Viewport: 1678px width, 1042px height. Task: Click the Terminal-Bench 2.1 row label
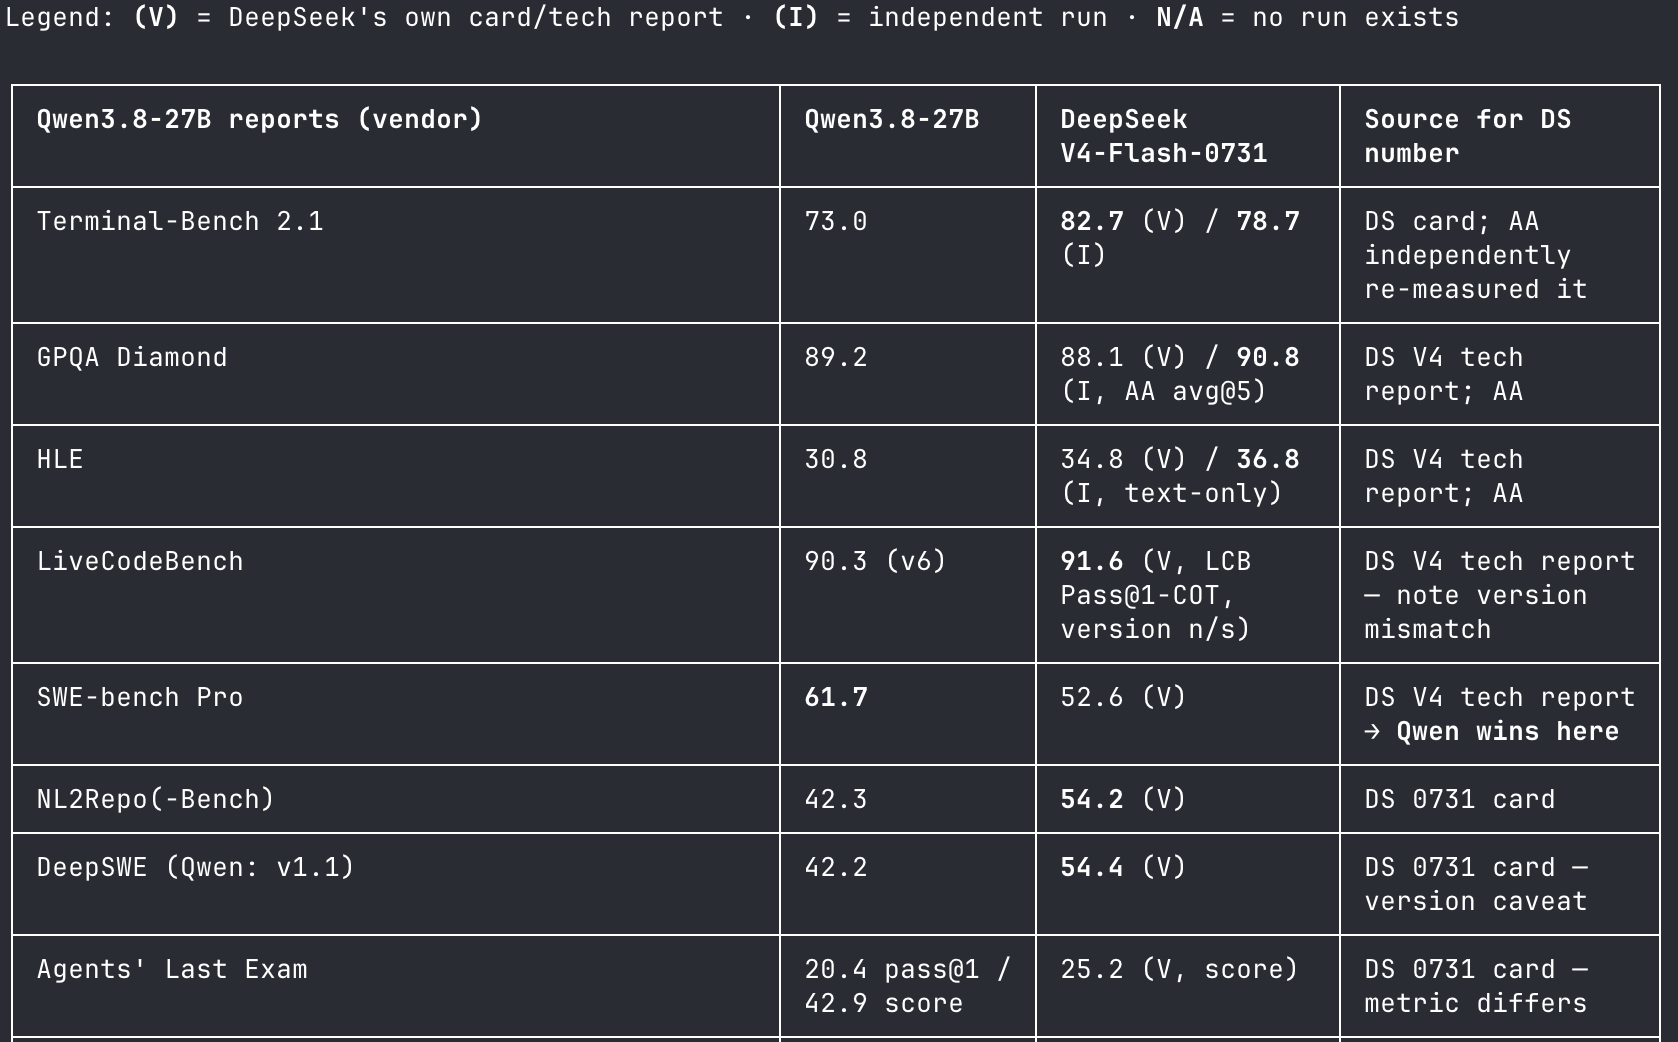(x=180, y=221)
